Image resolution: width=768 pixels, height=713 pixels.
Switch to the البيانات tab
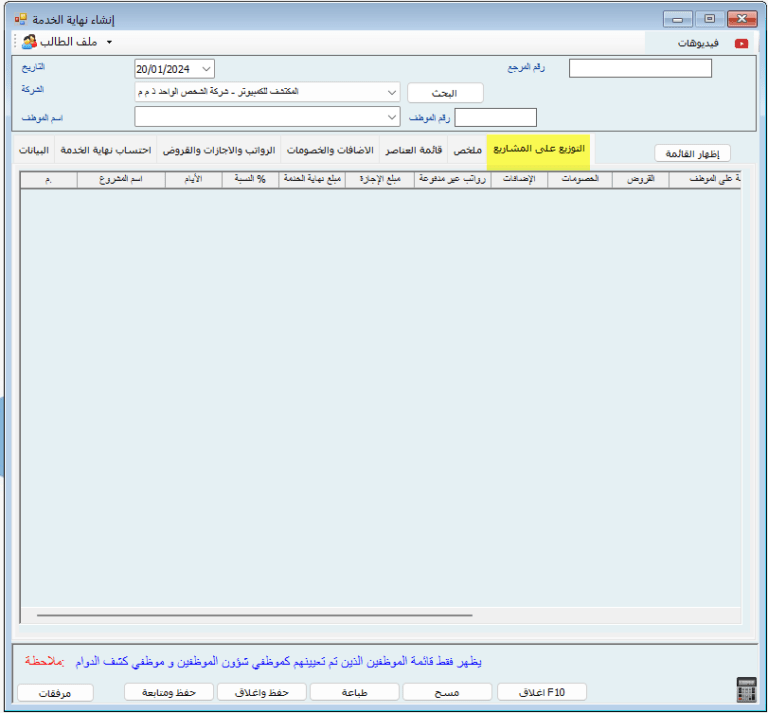(x=35, y=150)
